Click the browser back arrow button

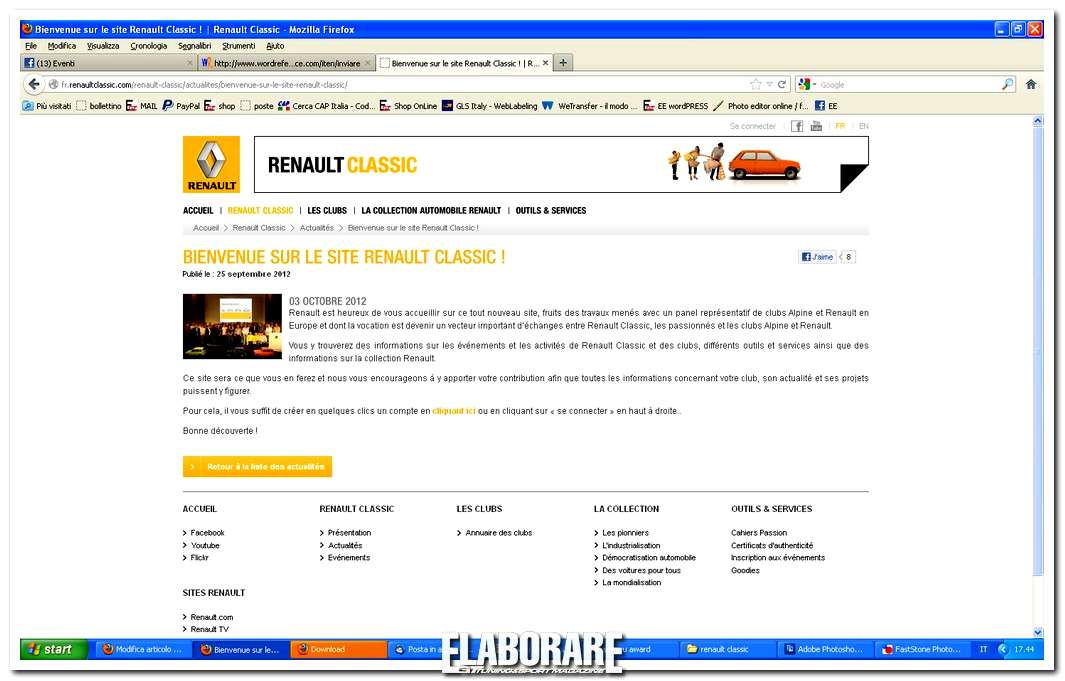tap(33, 84)
